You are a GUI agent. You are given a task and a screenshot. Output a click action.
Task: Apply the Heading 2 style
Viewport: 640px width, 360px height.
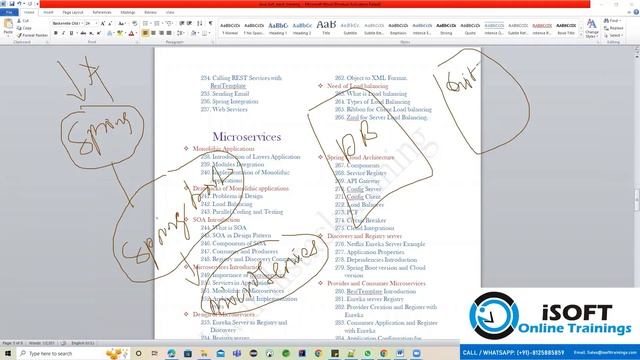pos(302,28)
